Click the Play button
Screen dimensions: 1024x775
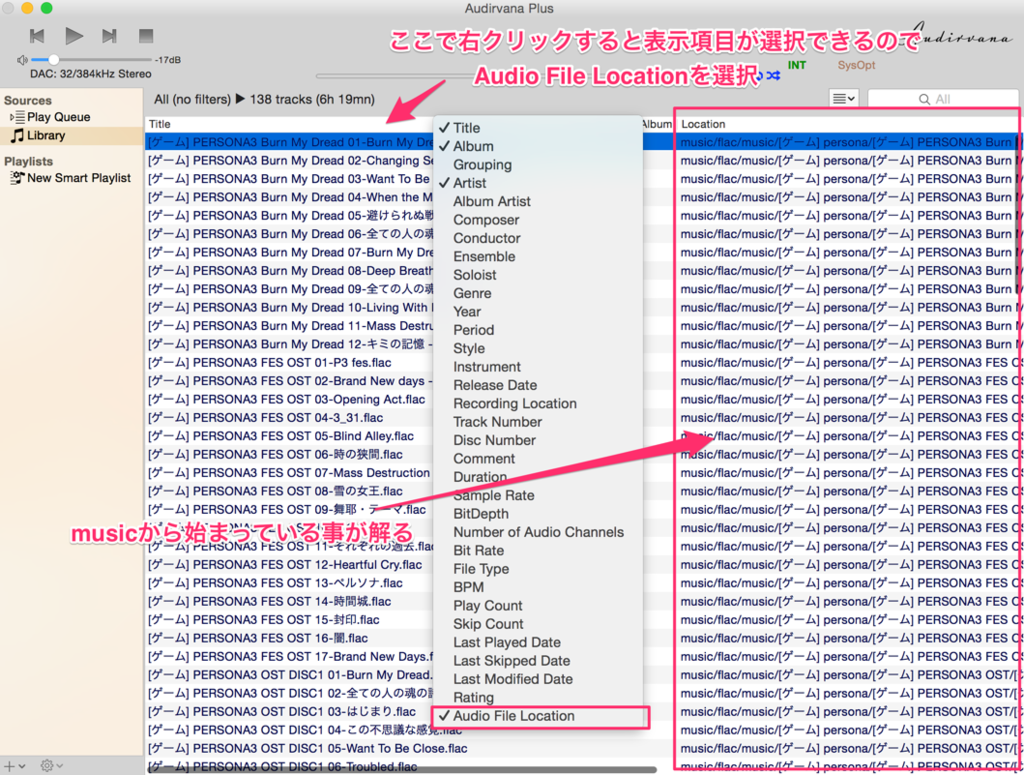tap(73, 37)
